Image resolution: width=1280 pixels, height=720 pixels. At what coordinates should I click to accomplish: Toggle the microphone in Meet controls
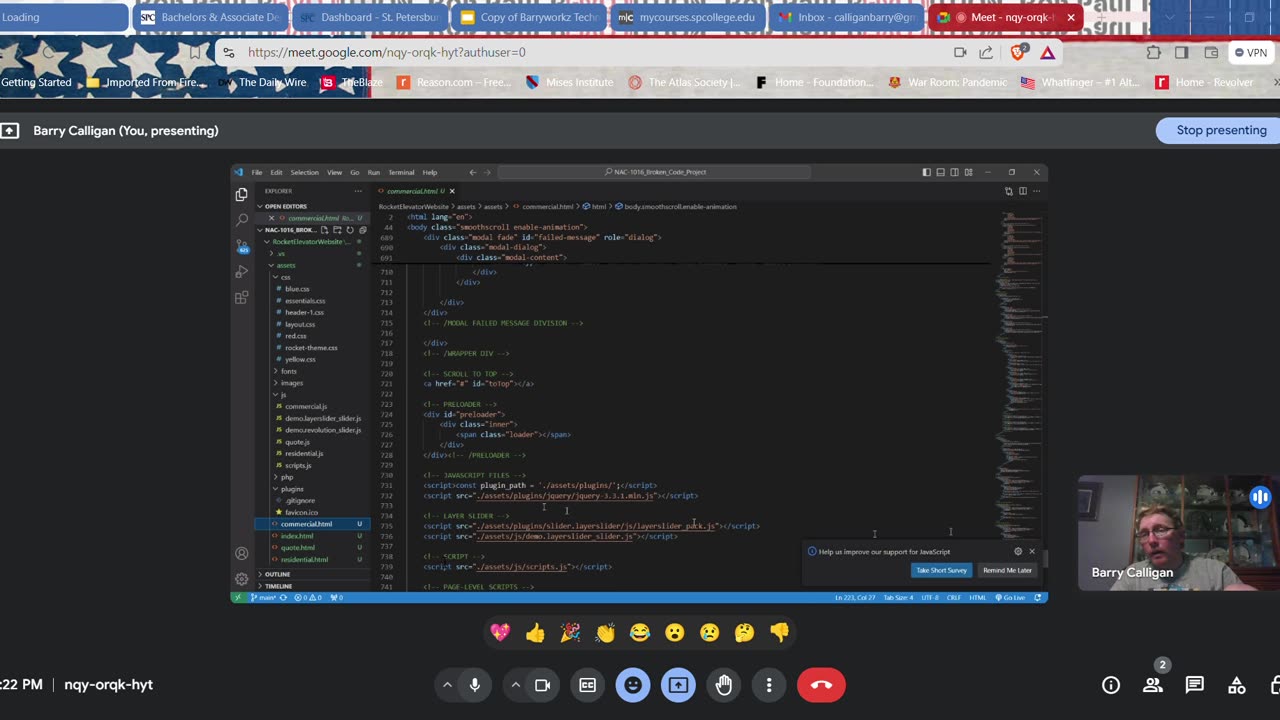(x=475, y=685)
